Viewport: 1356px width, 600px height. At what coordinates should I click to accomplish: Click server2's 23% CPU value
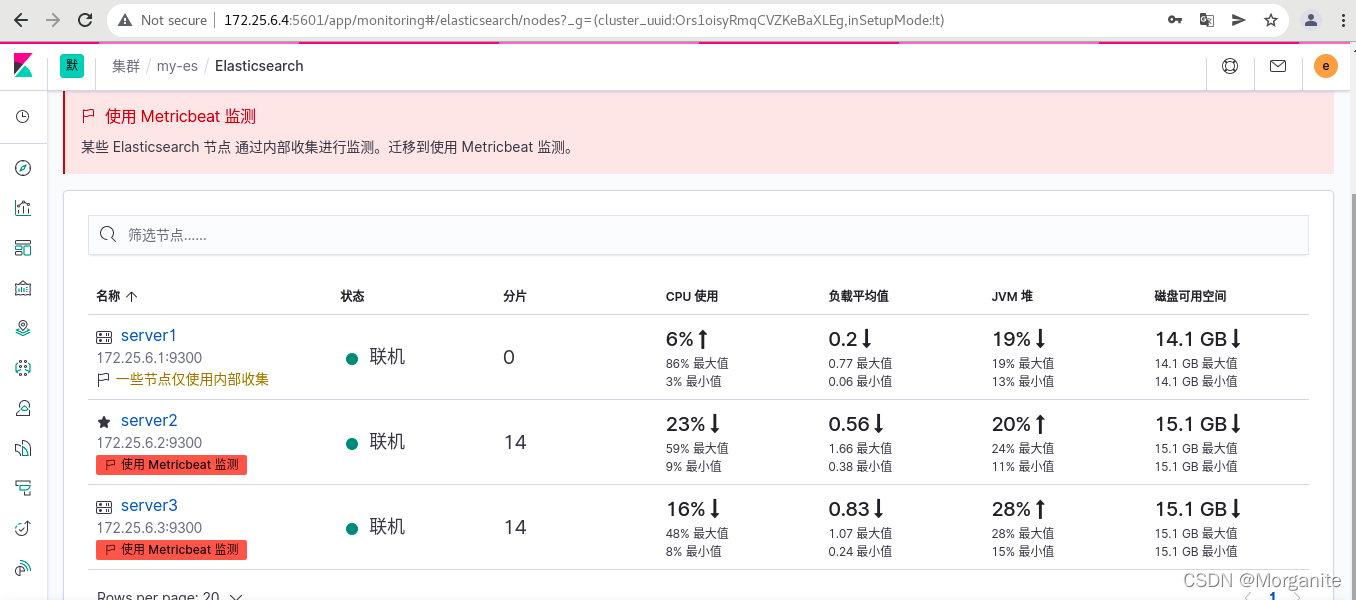tap(686, 425)
